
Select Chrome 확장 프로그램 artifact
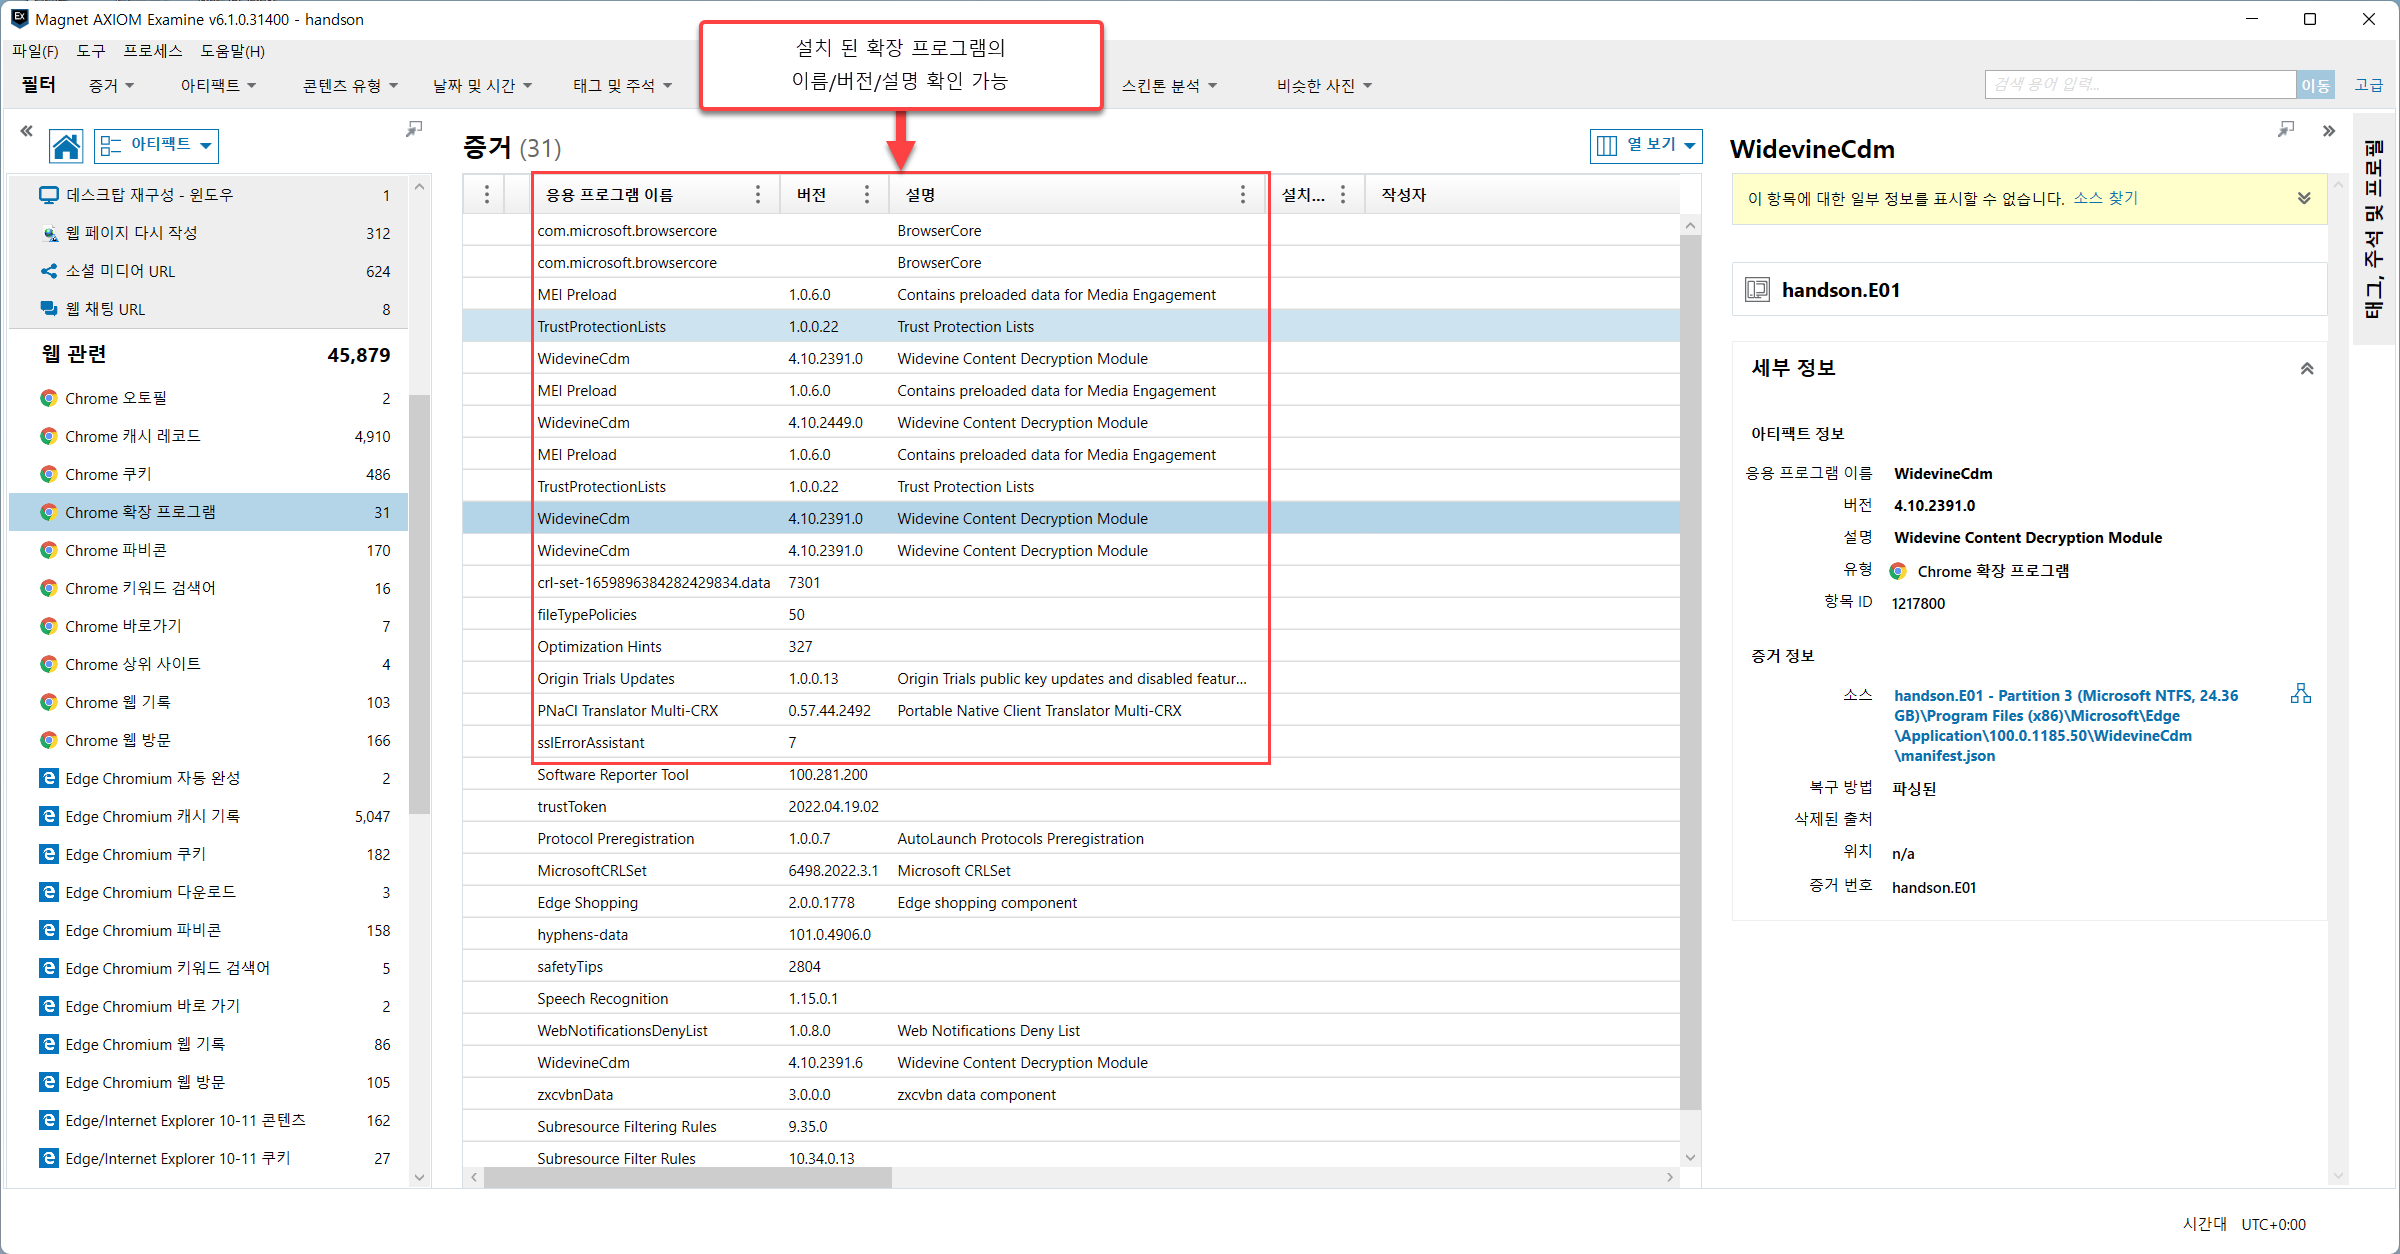point(208,512)
